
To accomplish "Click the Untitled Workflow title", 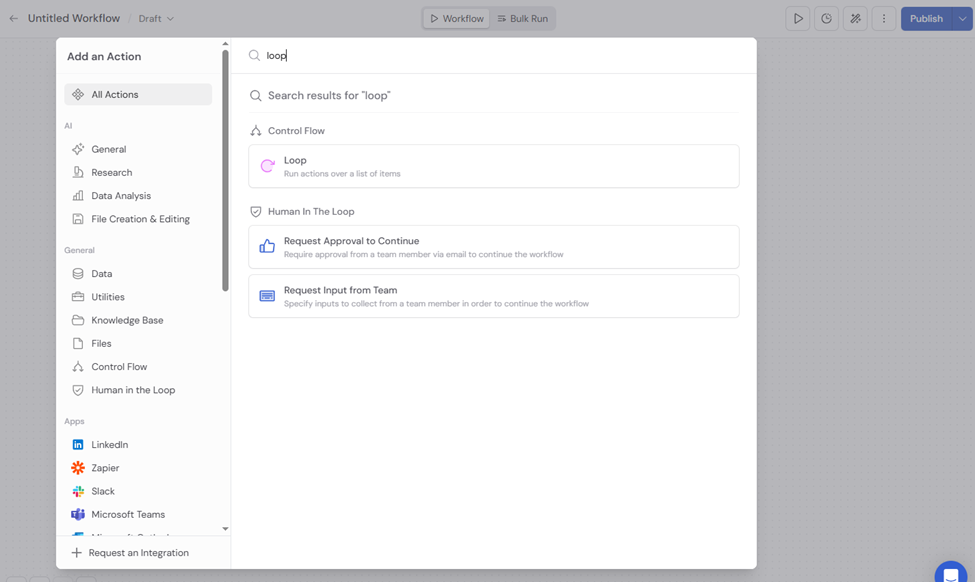I will click(x=74, y=19).
